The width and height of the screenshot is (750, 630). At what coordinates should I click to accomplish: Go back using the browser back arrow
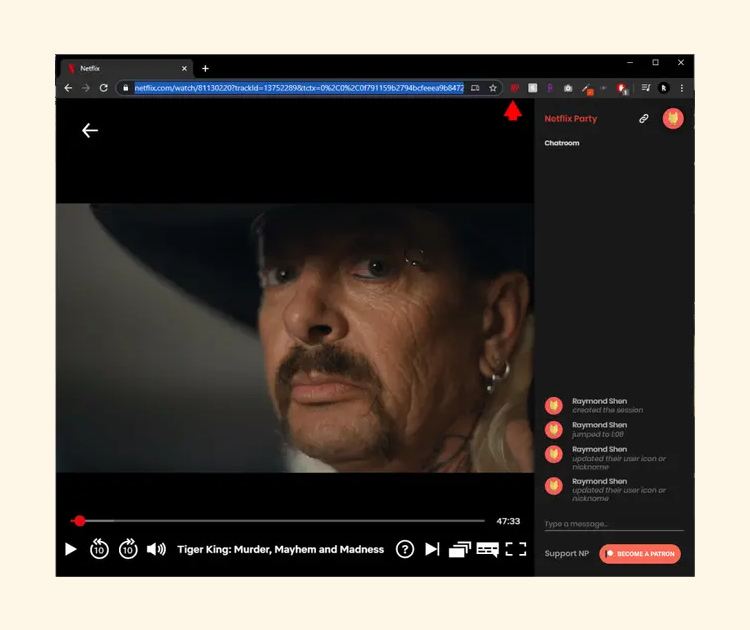pyautogui.click(x=68, y=88)
